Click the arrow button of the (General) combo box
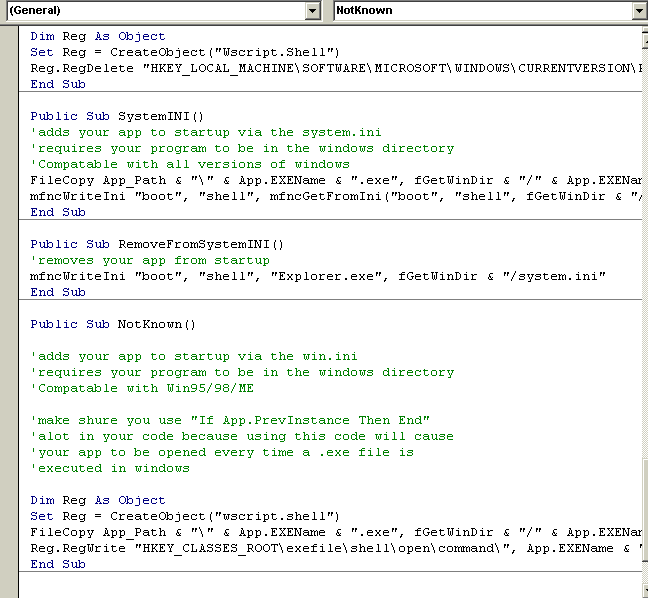The height and width of the screenshot is (598, 648). [313, 10]
